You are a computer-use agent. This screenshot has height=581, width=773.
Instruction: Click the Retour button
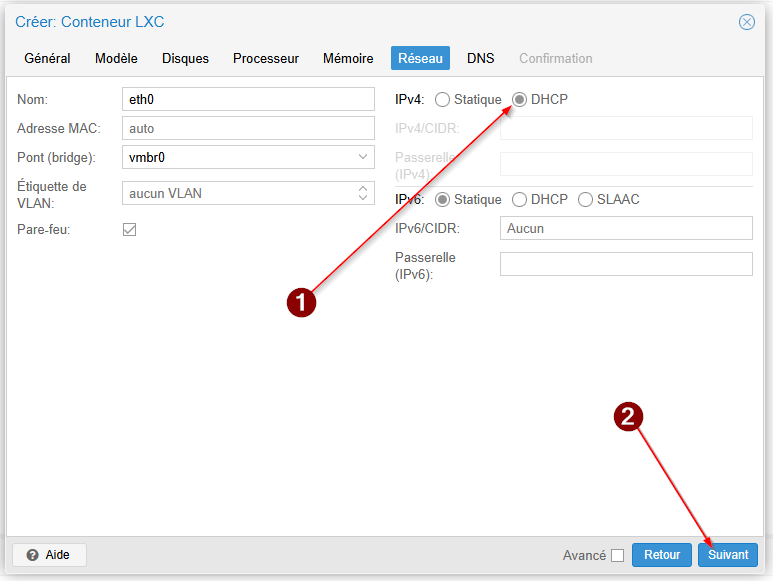662,555
